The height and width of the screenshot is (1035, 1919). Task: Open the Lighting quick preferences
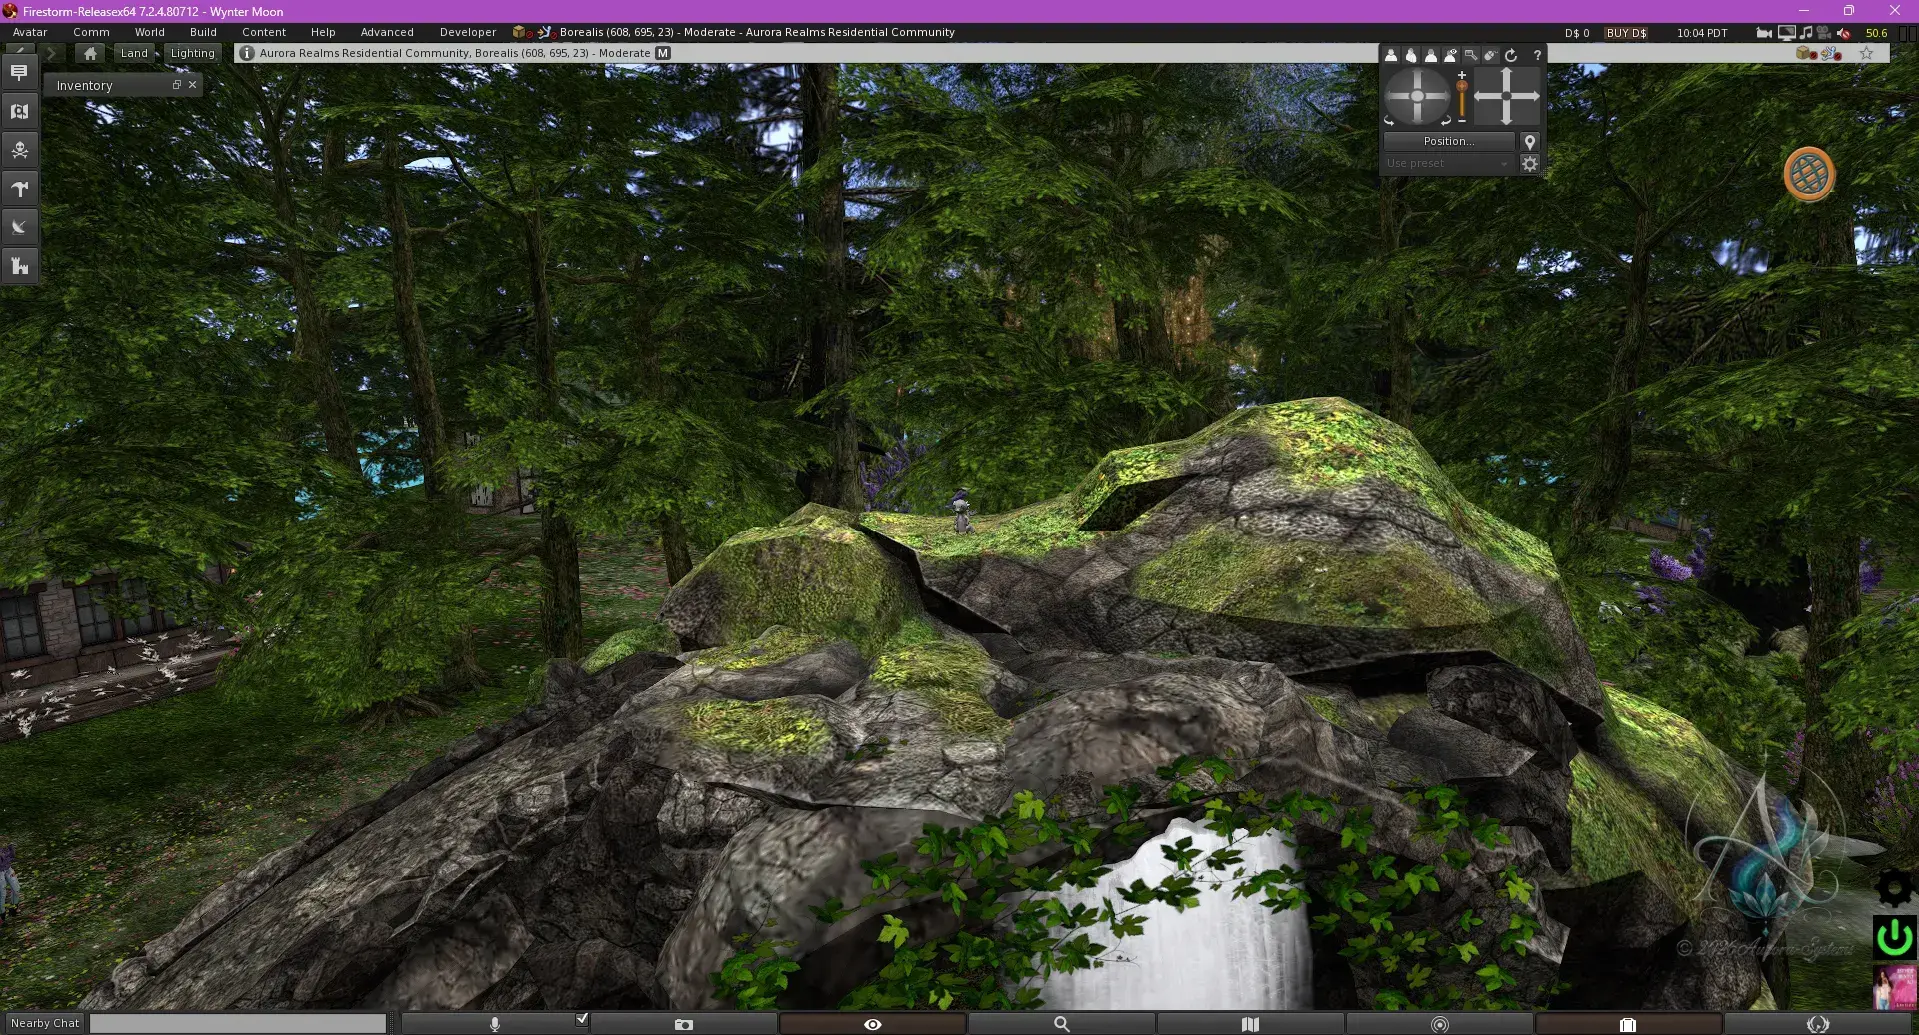coord(193,53)
